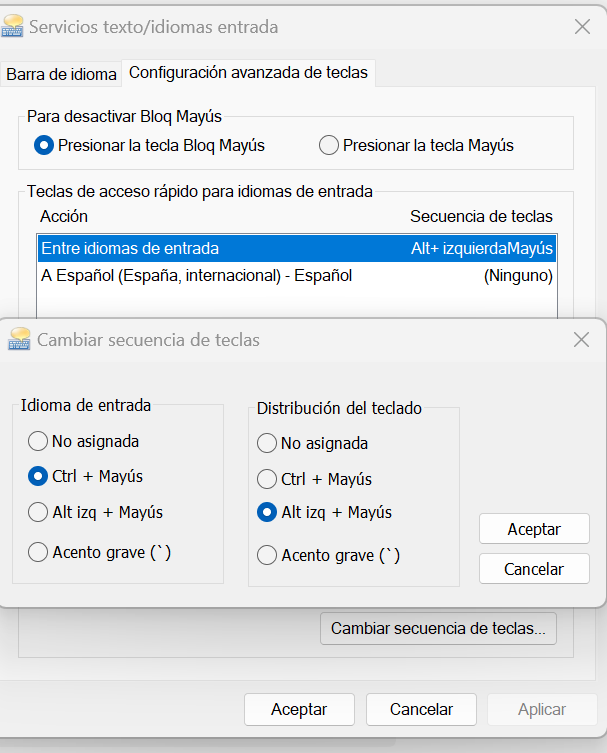Switch to the Barra de idioma tab
Viewport: 607px width, 753px height.
point(61,73)
